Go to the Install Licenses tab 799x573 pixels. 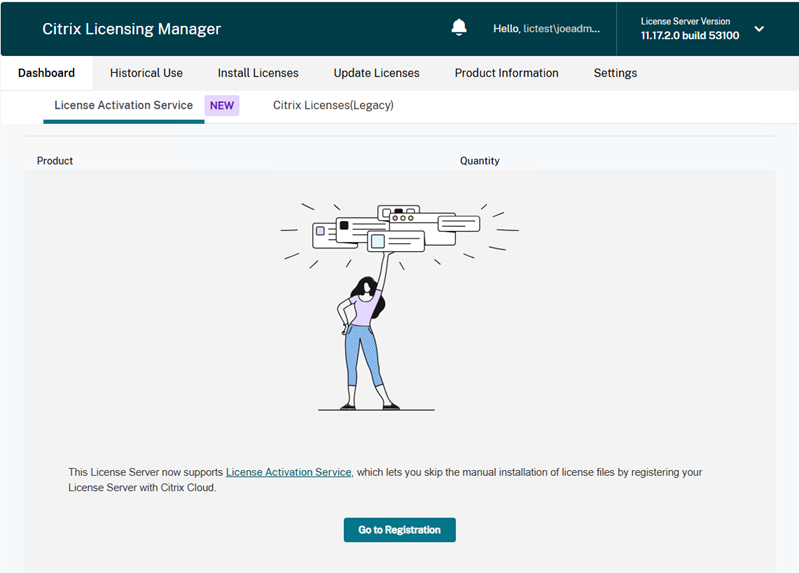pos(258,73)
